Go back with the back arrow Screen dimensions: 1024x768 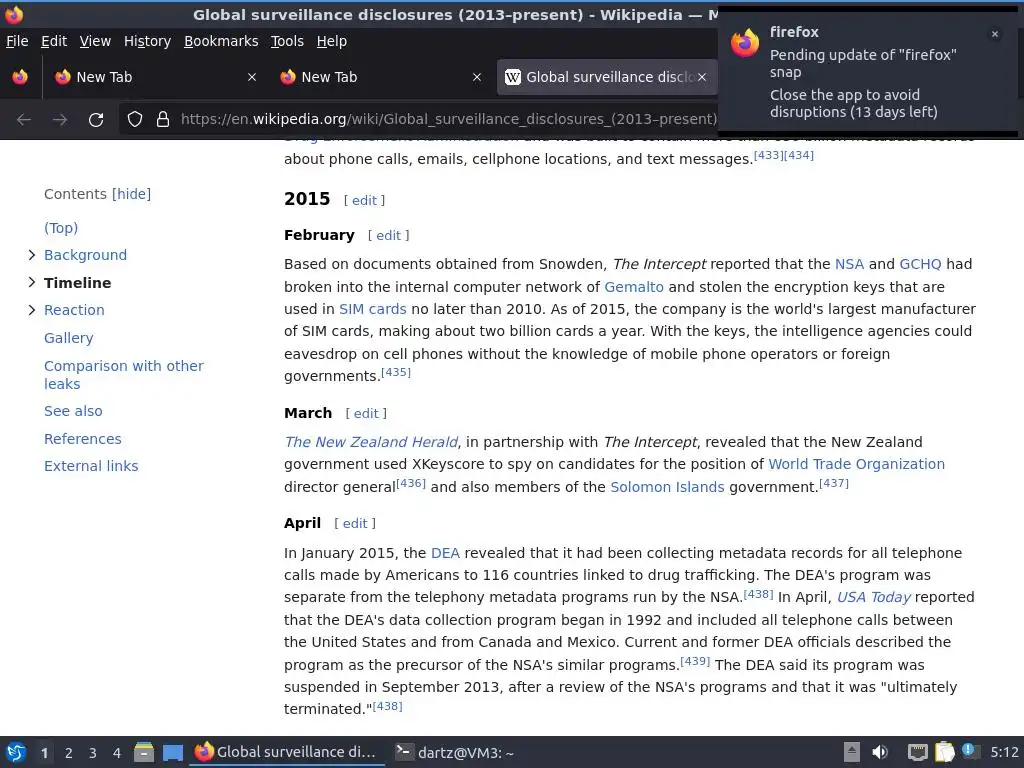24,120
